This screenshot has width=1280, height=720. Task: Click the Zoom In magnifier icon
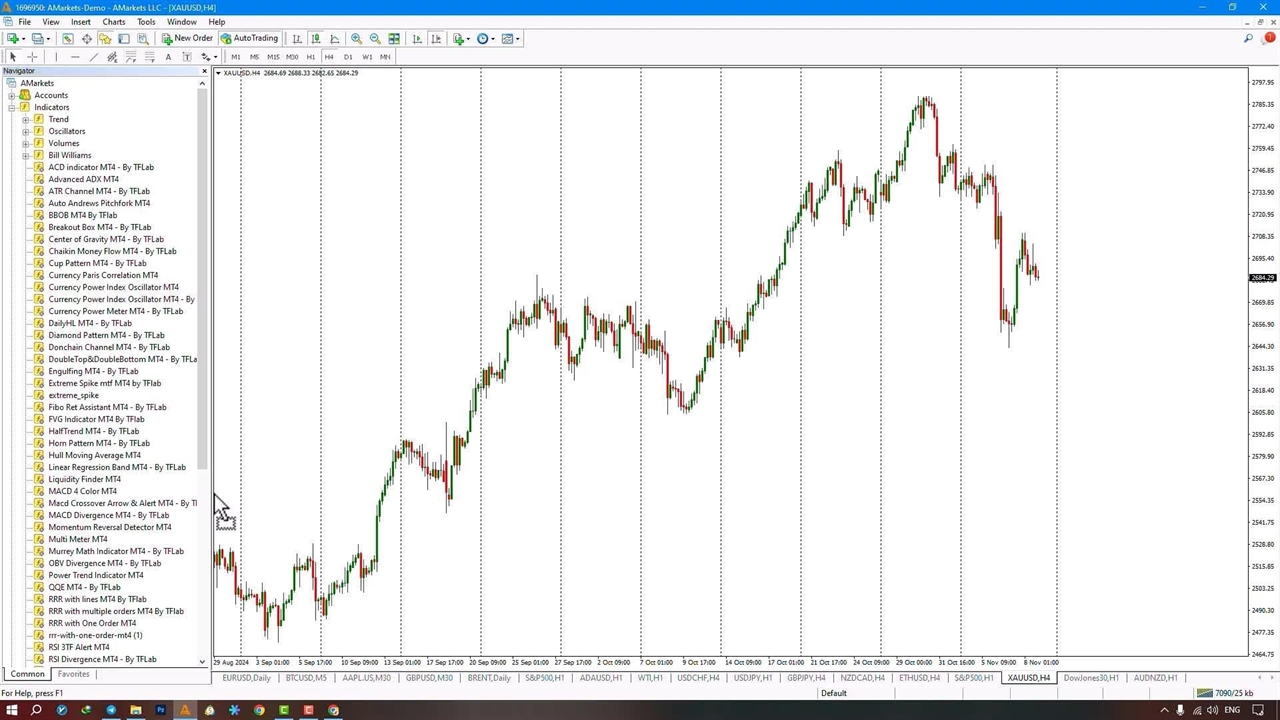pyautogui.click(x=356, y=39)
